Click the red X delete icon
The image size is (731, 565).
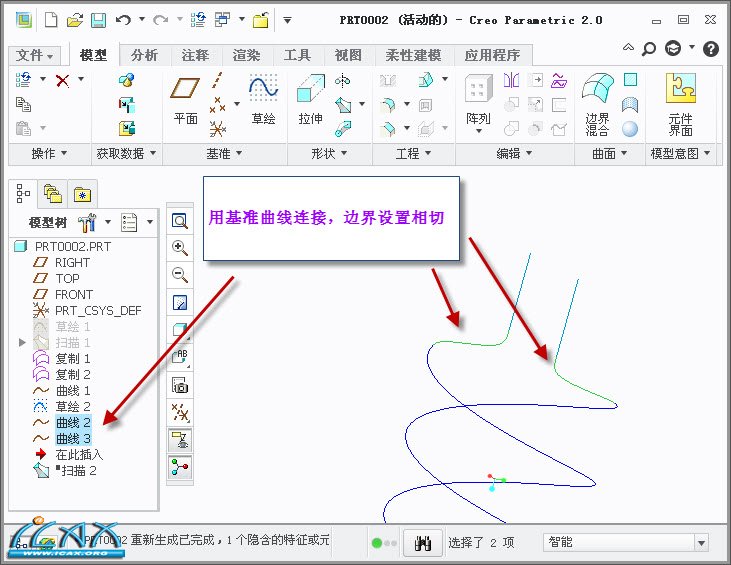coord(62,80)
